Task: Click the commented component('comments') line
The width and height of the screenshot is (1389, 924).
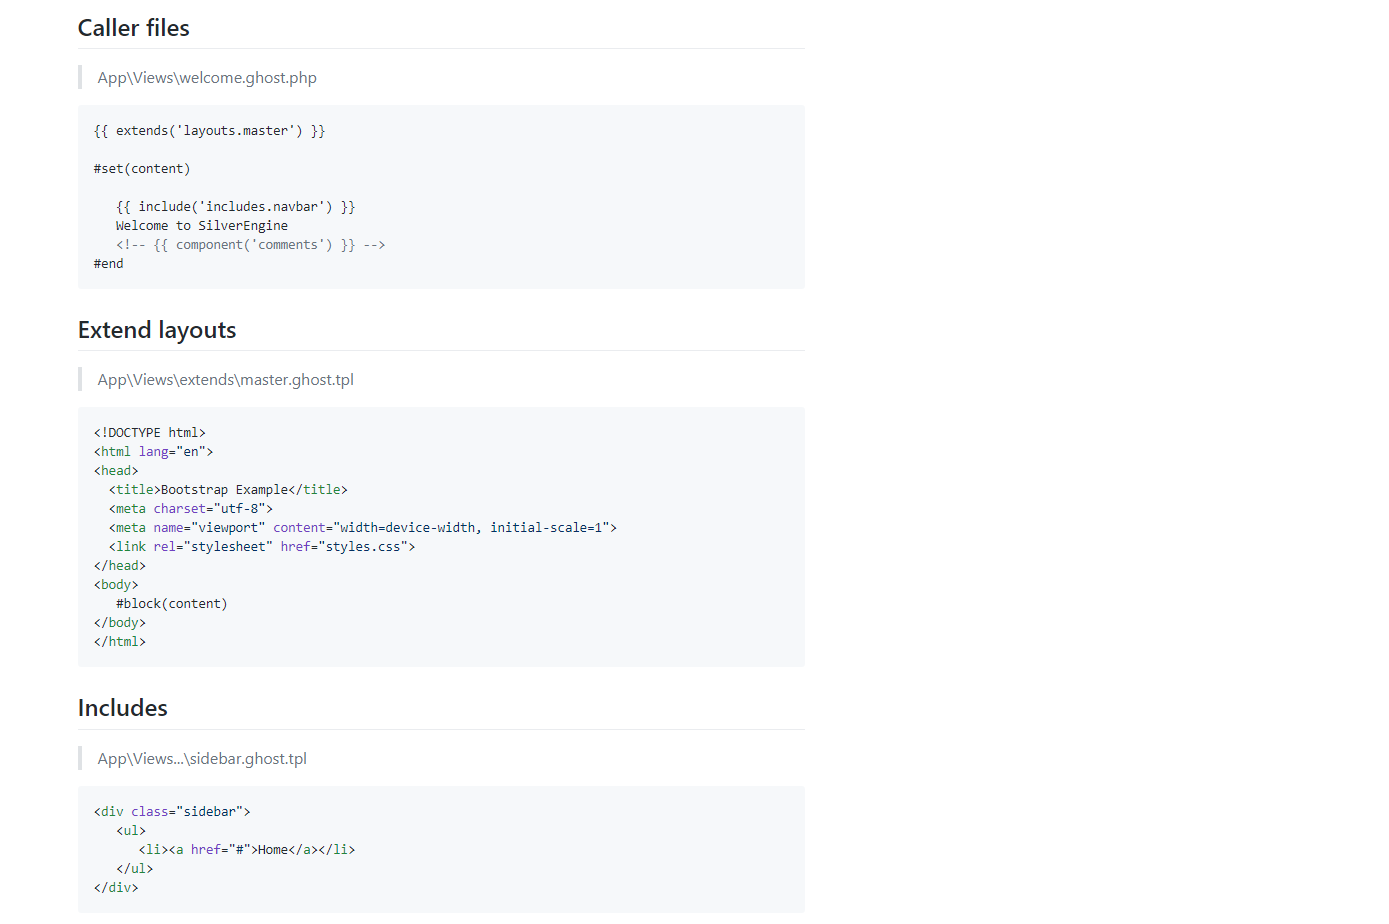Action: 251,245
